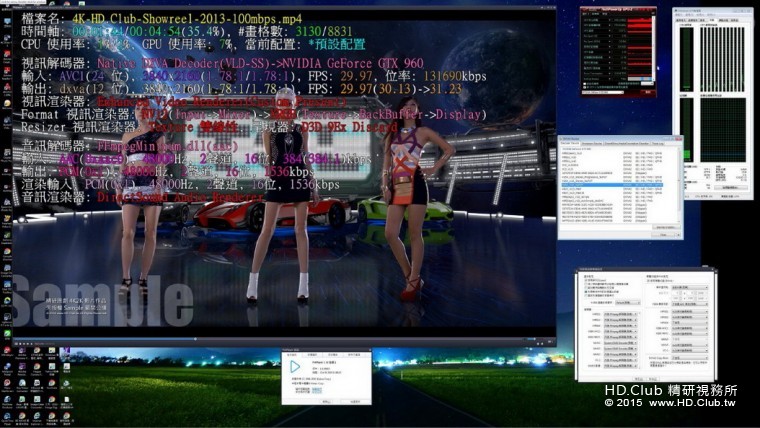This screenshot has height=428, width=760.
Task: Switch to the fourth PotPlayer About dialog tab
Action: point(354,355)
